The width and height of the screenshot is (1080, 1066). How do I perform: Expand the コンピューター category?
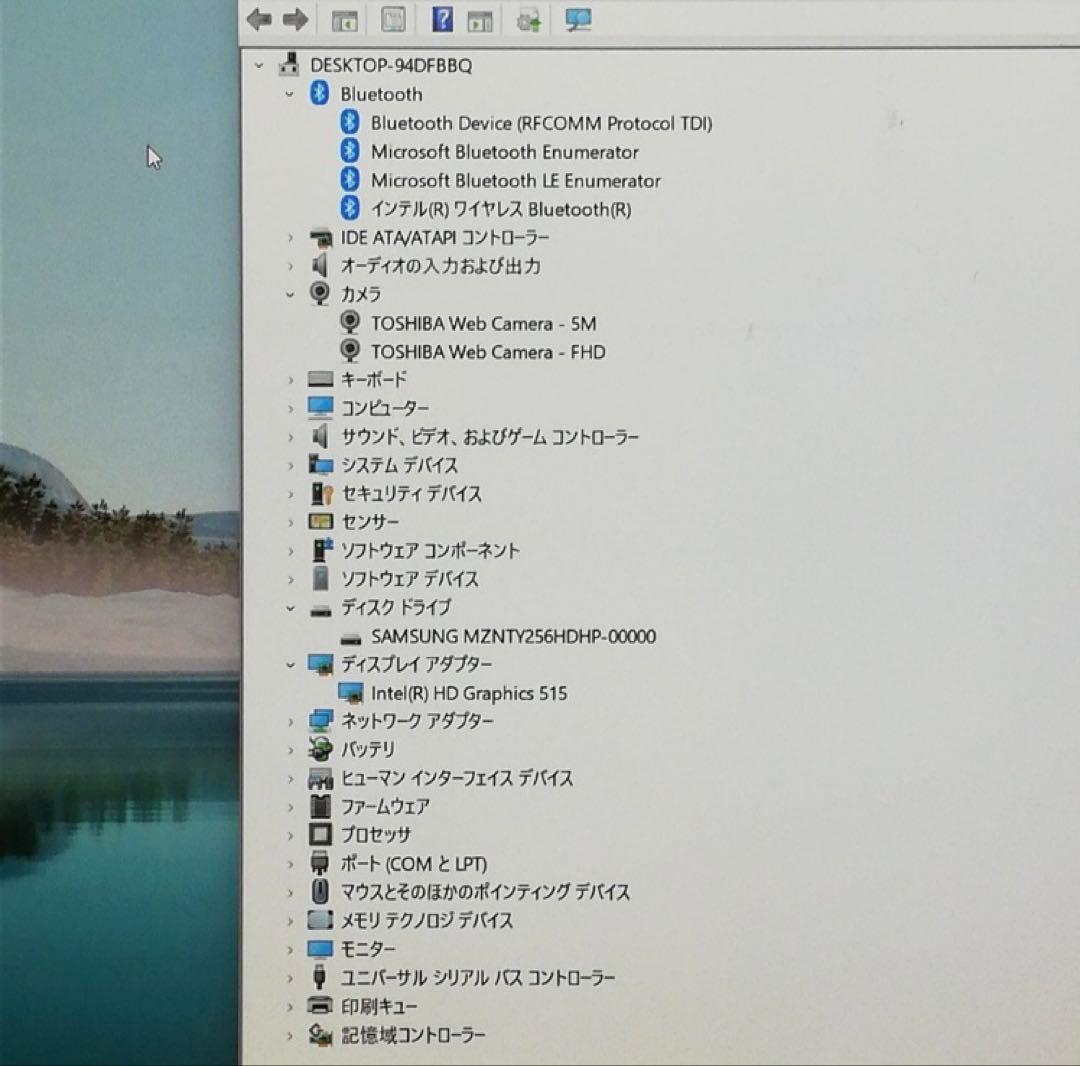(x=290, y=408)
